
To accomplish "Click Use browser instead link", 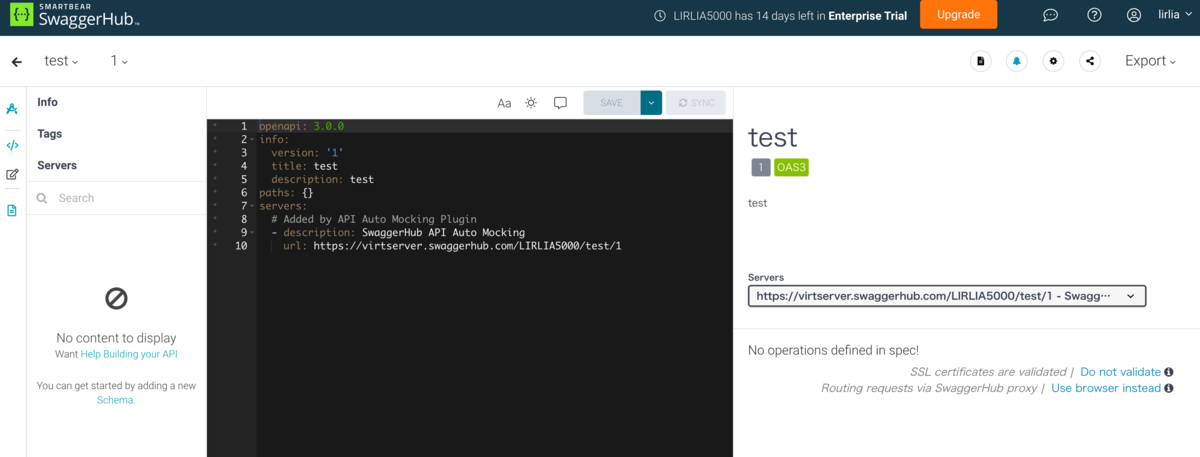I will (x=1106, y=388).
